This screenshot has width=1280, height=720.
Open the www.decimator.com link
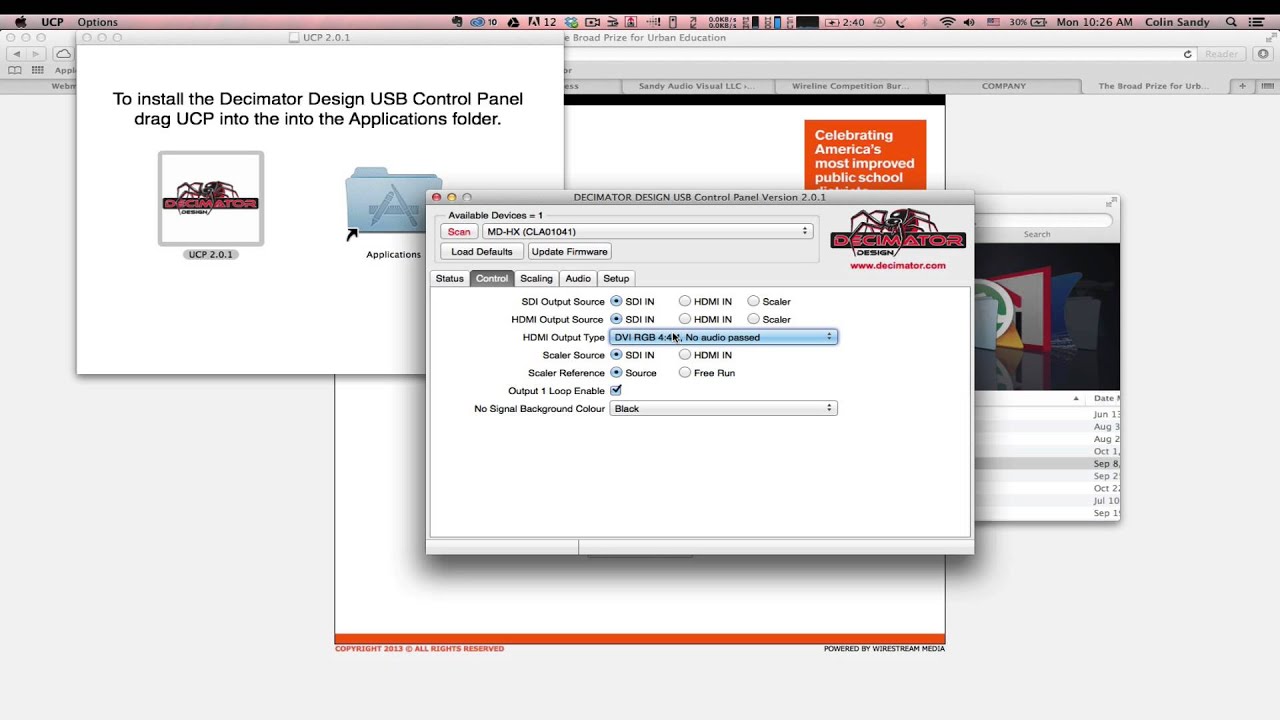pyautogui.click(x=898, y=266)
